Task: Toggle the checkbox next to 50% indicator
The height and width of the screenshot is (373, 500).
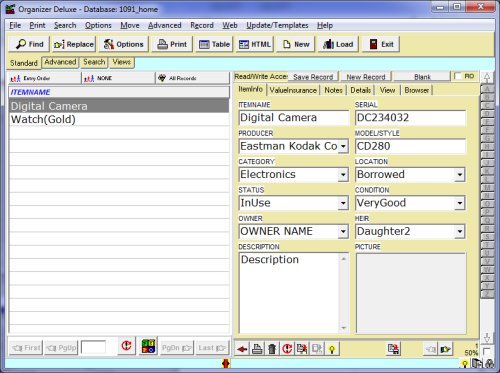Action: [486, 351]
